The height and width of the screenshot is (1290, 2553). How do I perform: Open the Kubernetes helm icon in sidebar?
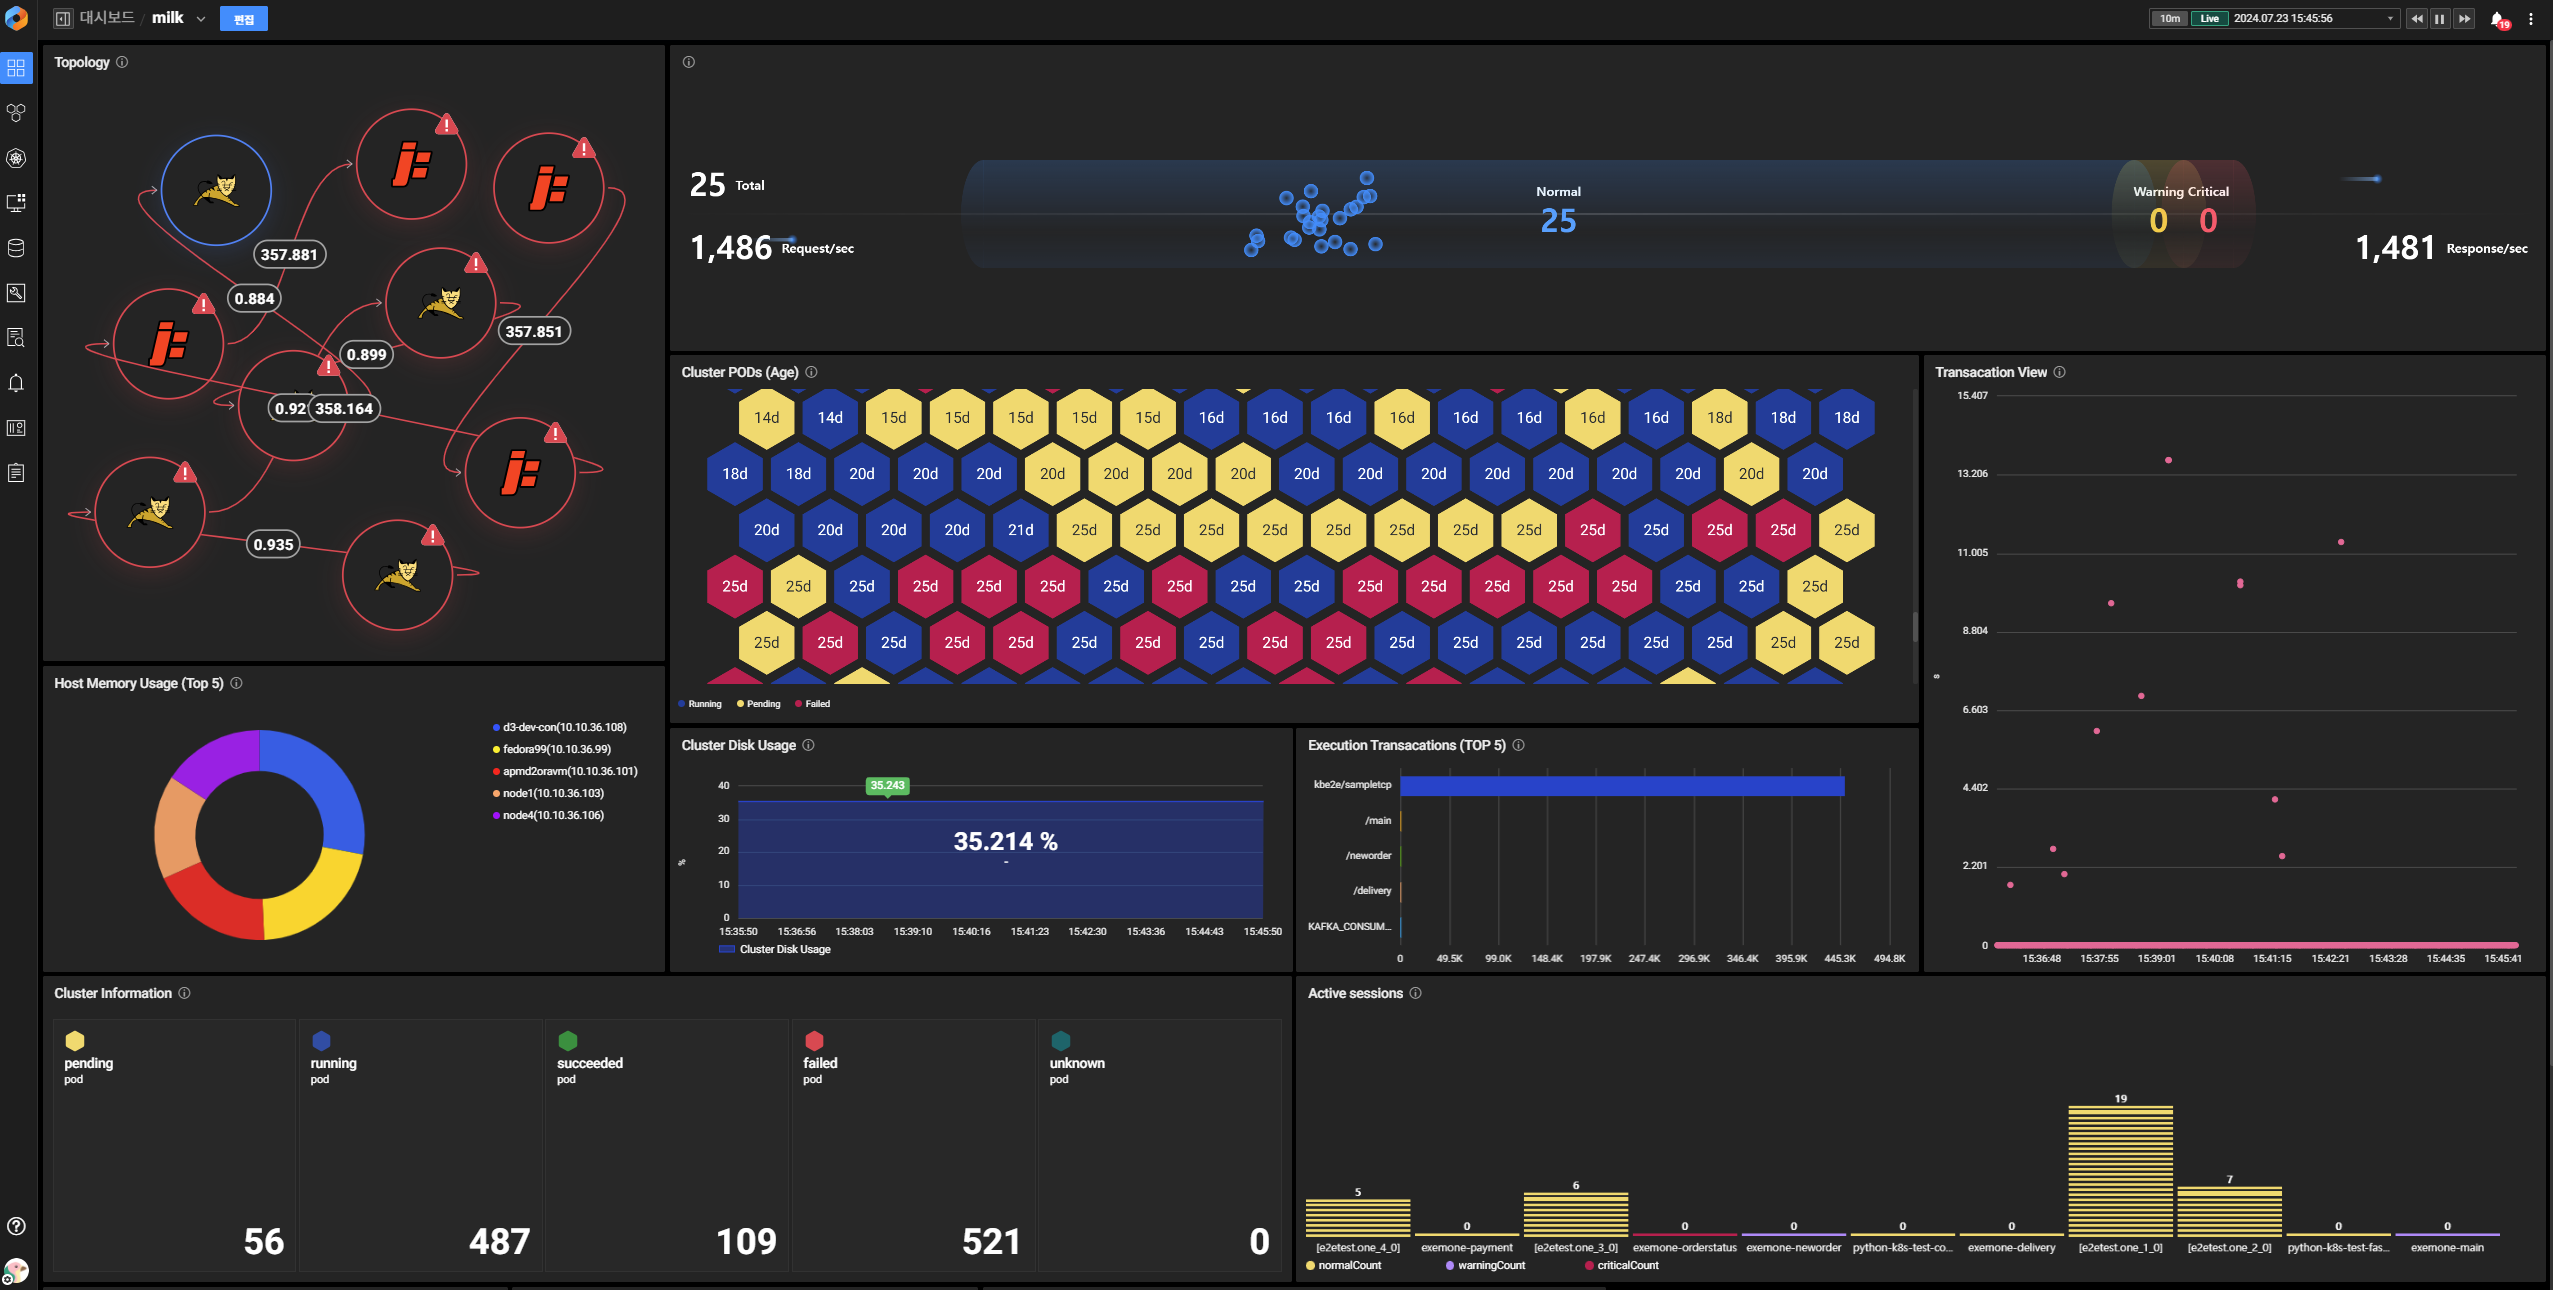coord(16,158)
